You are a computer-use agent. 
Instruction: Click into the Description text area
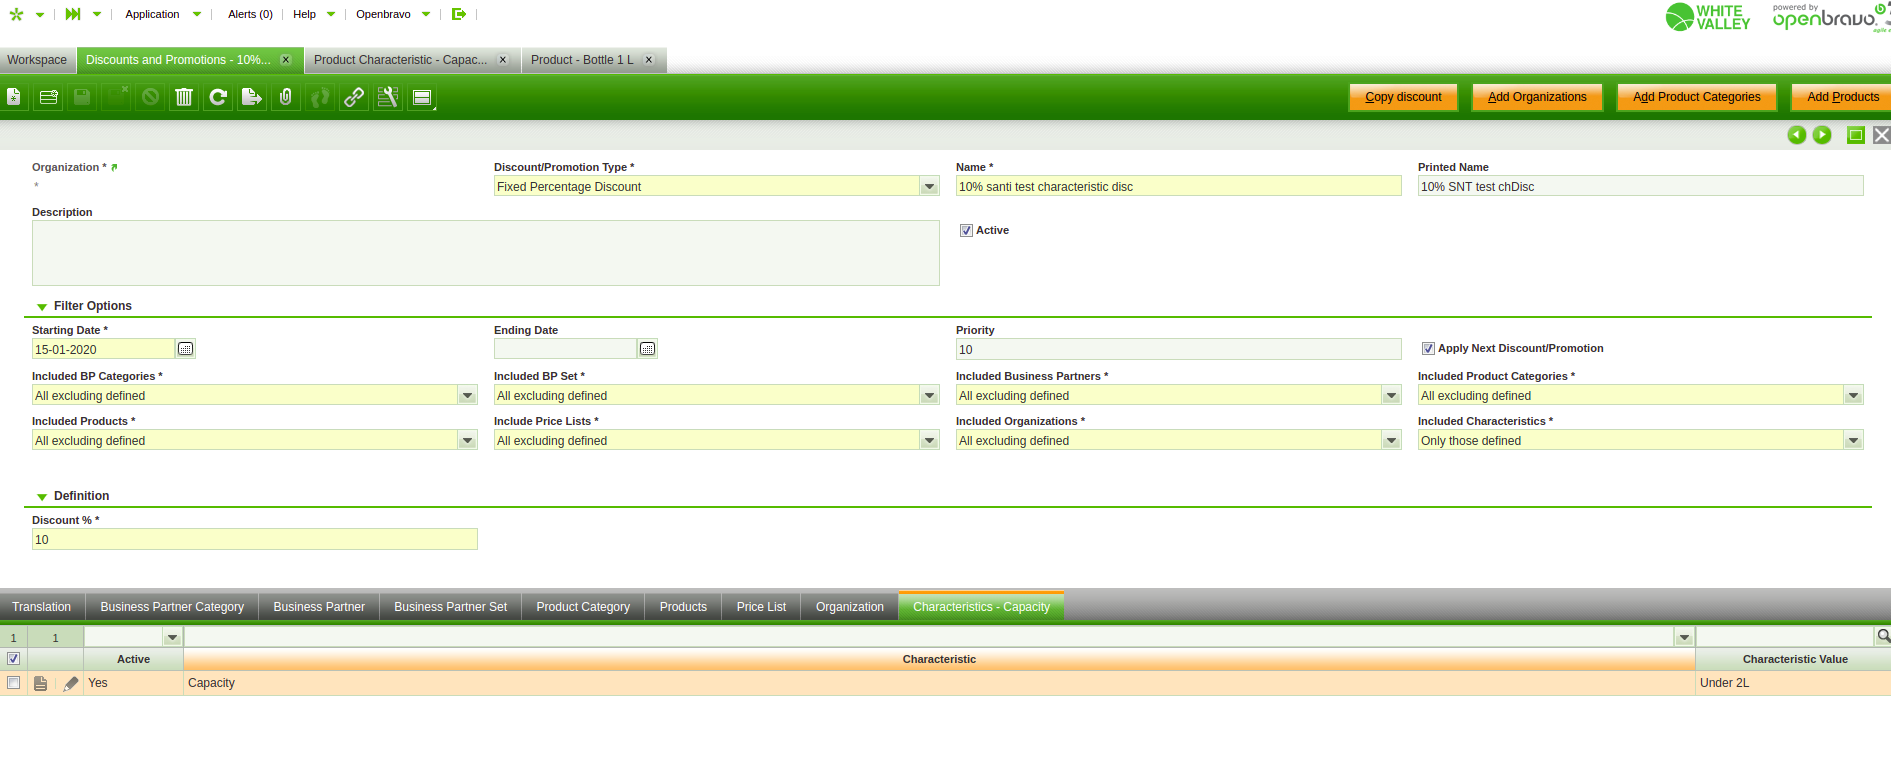tap(486, 253)
